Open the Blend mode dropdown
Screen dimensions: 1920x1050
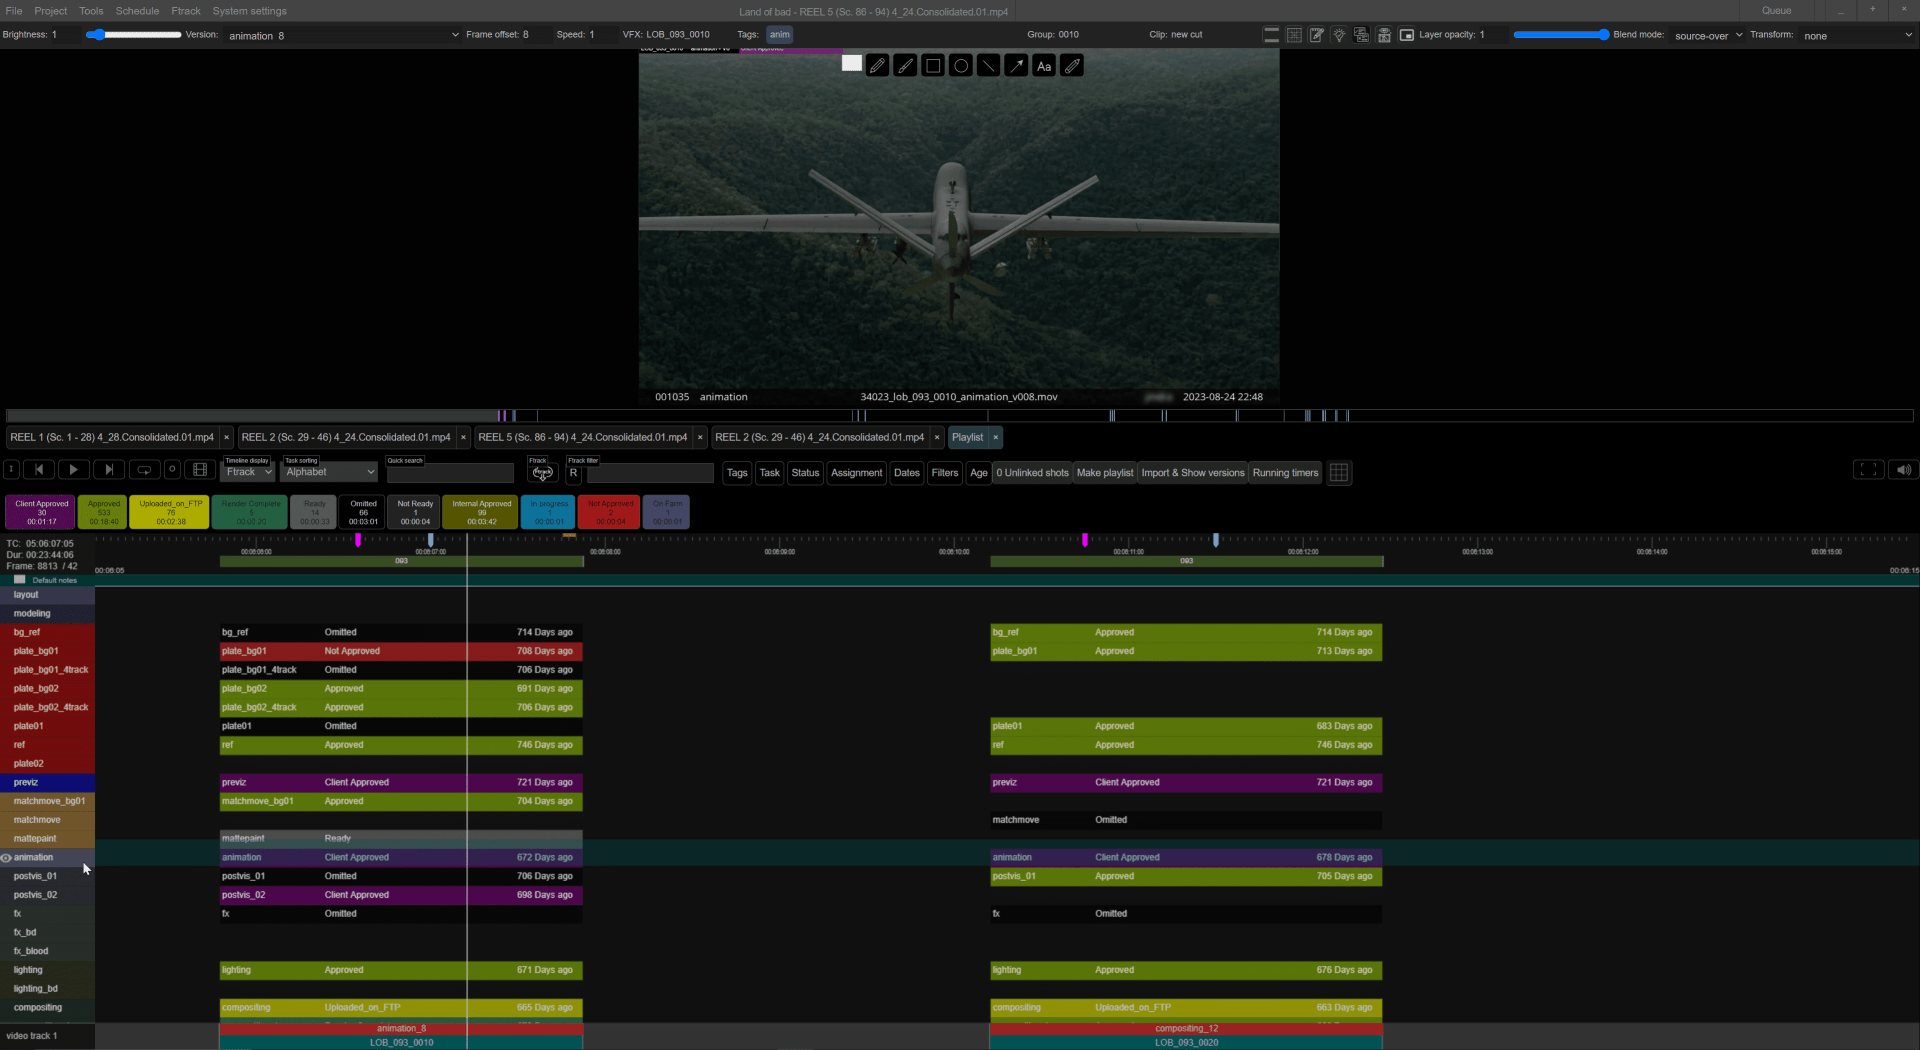tap(1707, 35)
